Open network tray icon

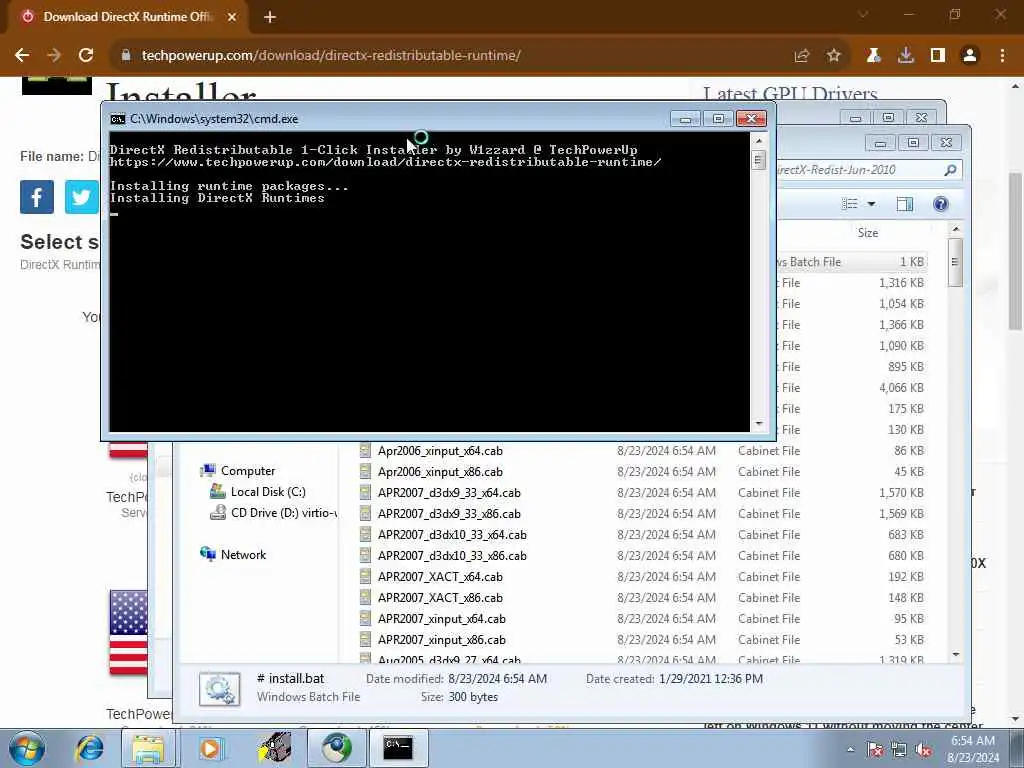coord(899,750)
